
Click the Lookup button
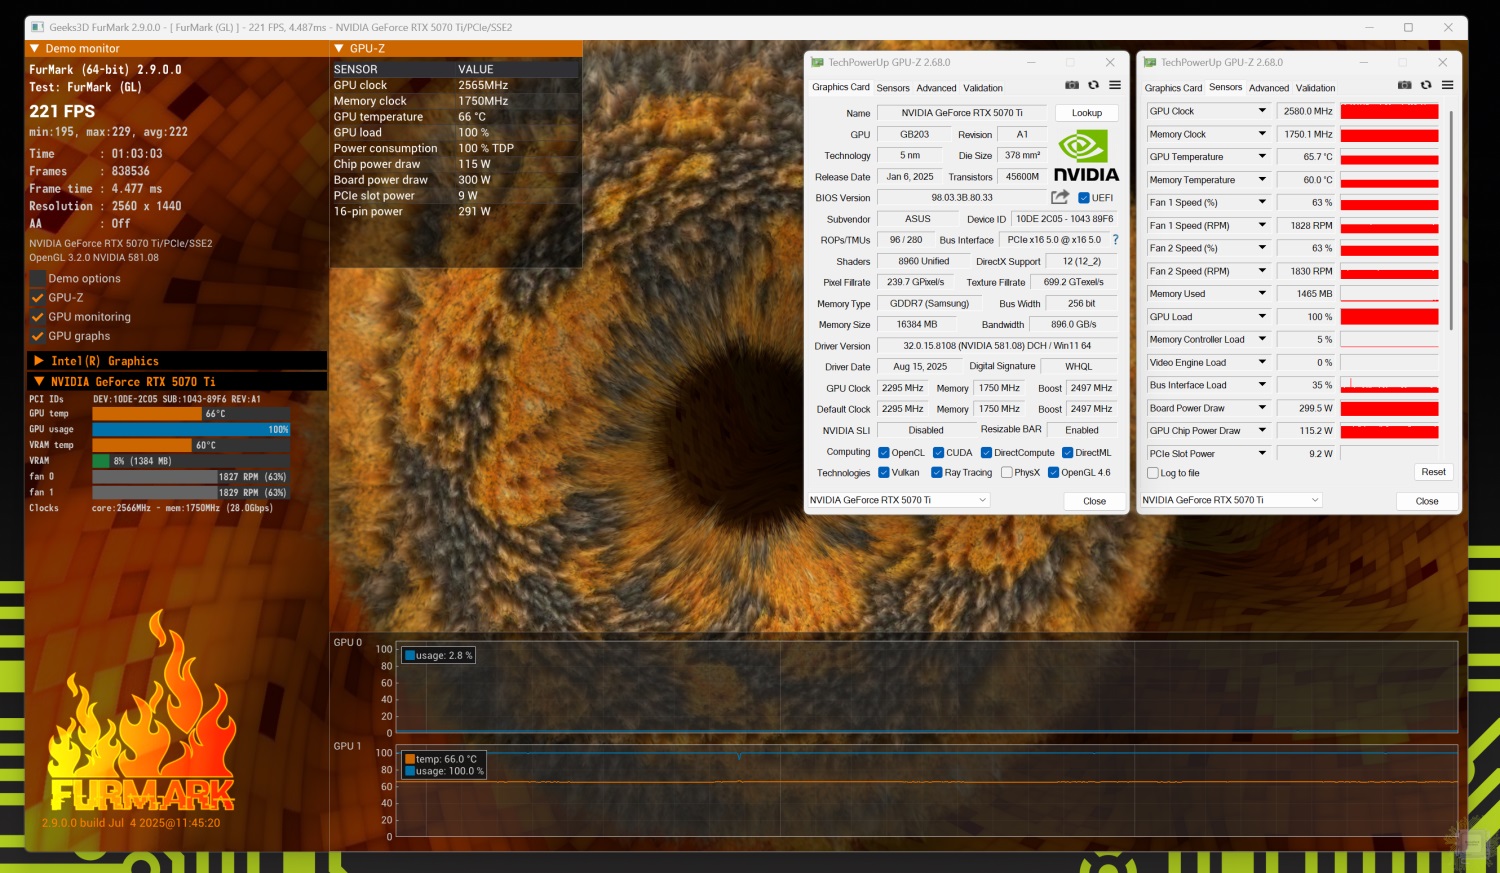1086,113
